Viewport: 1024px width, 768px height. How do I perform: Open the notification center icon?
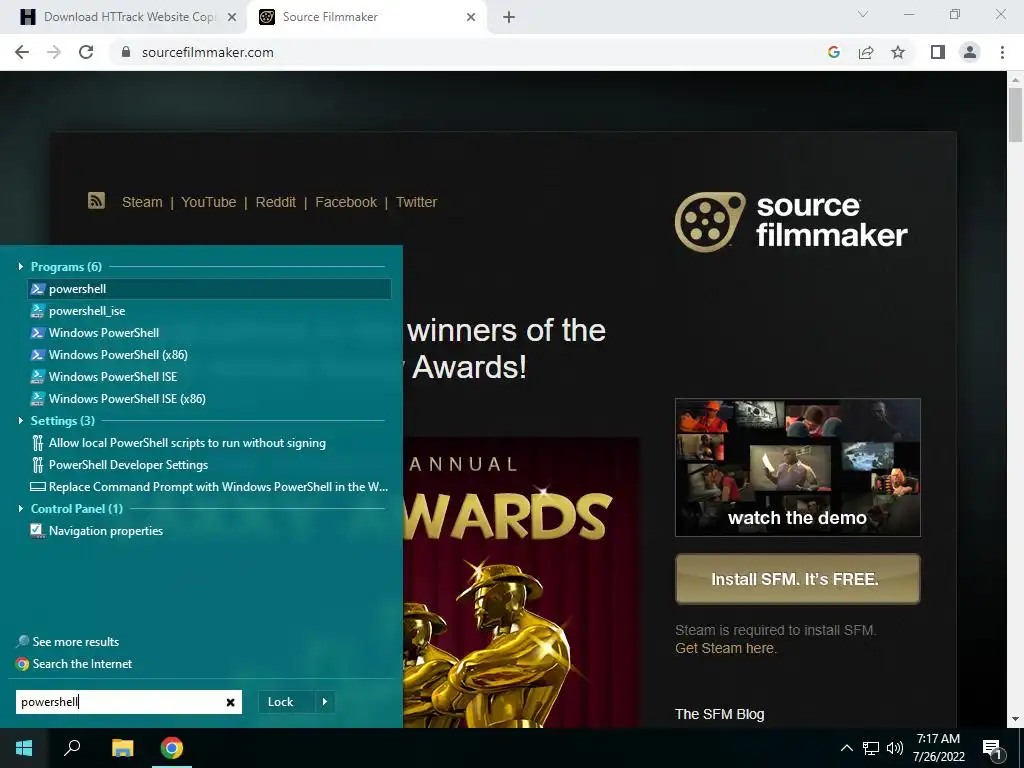993,748
